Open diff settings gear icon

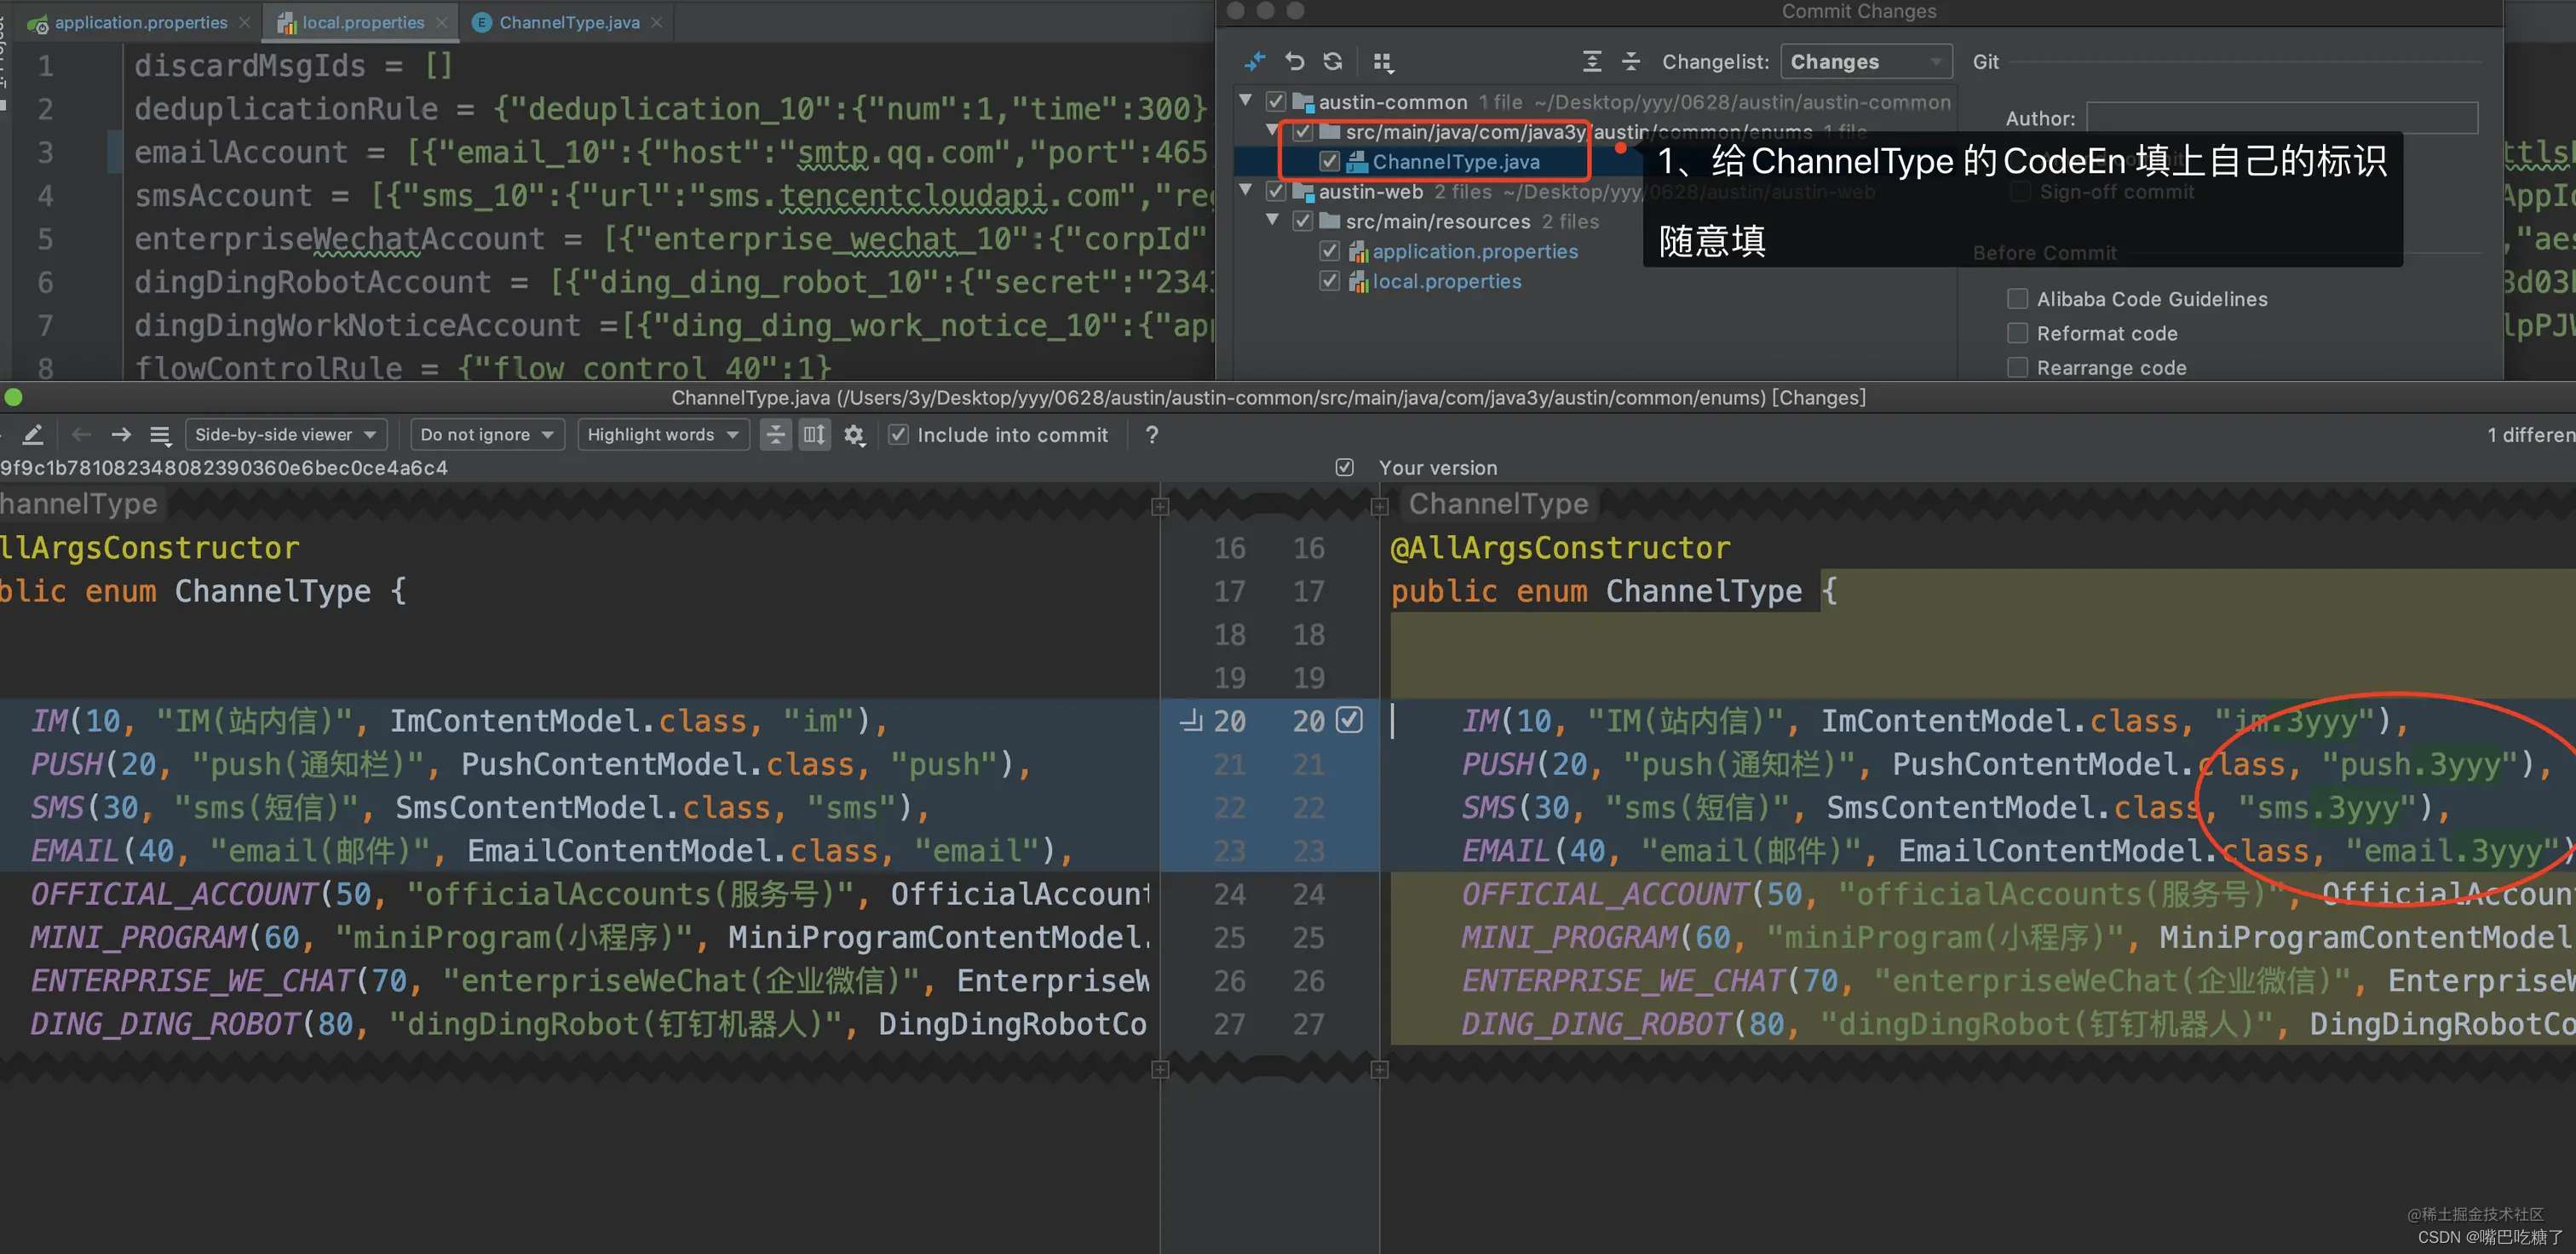pos(854,435)
